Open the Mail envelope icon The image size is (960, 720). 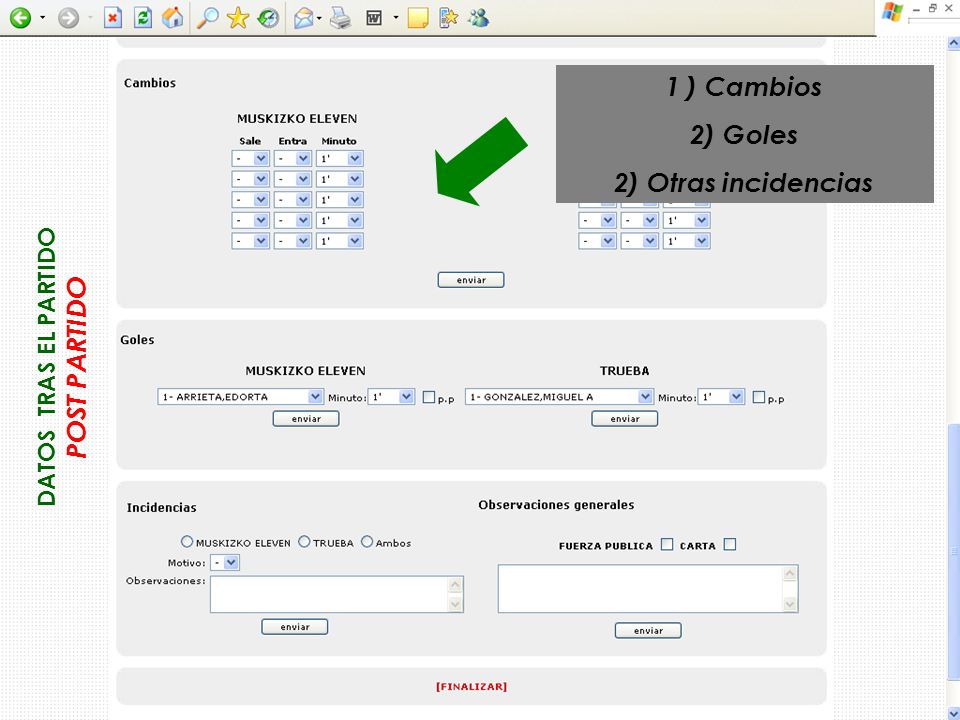pos(304,18)
